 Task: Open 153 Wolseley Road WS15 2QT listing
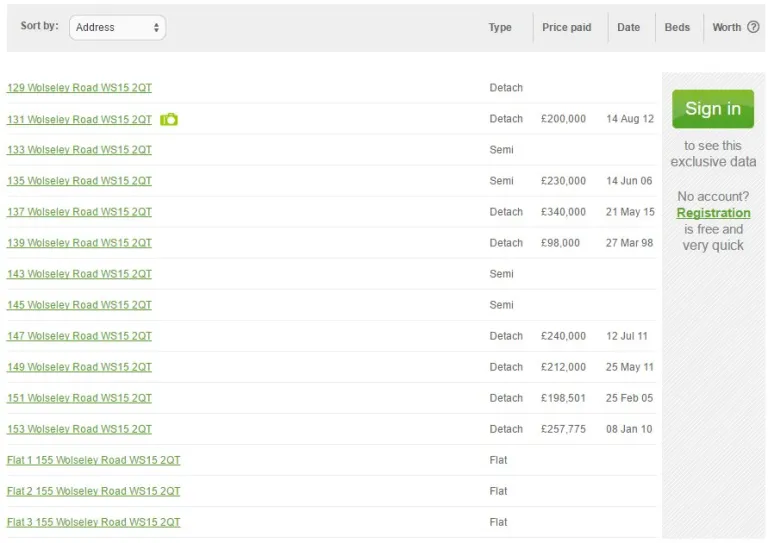pos(79,429)
